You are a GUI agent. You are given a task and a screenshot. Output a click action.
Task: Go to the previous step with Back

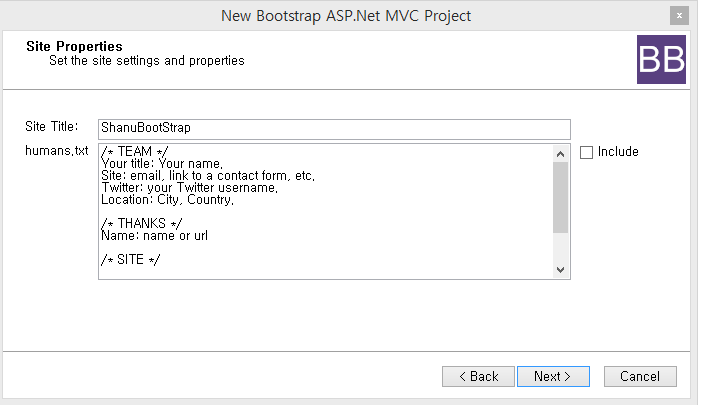point(478,377)
